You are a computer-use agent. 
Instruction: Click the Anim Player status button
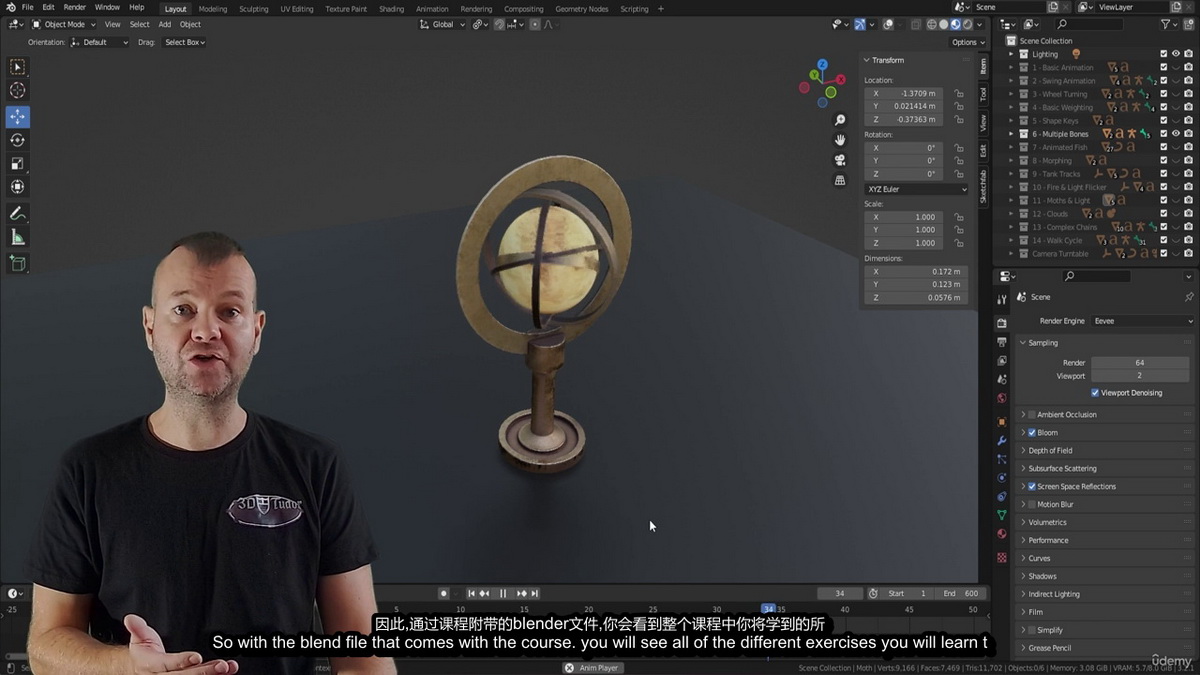pyautogui.click(x=592, y=668)
